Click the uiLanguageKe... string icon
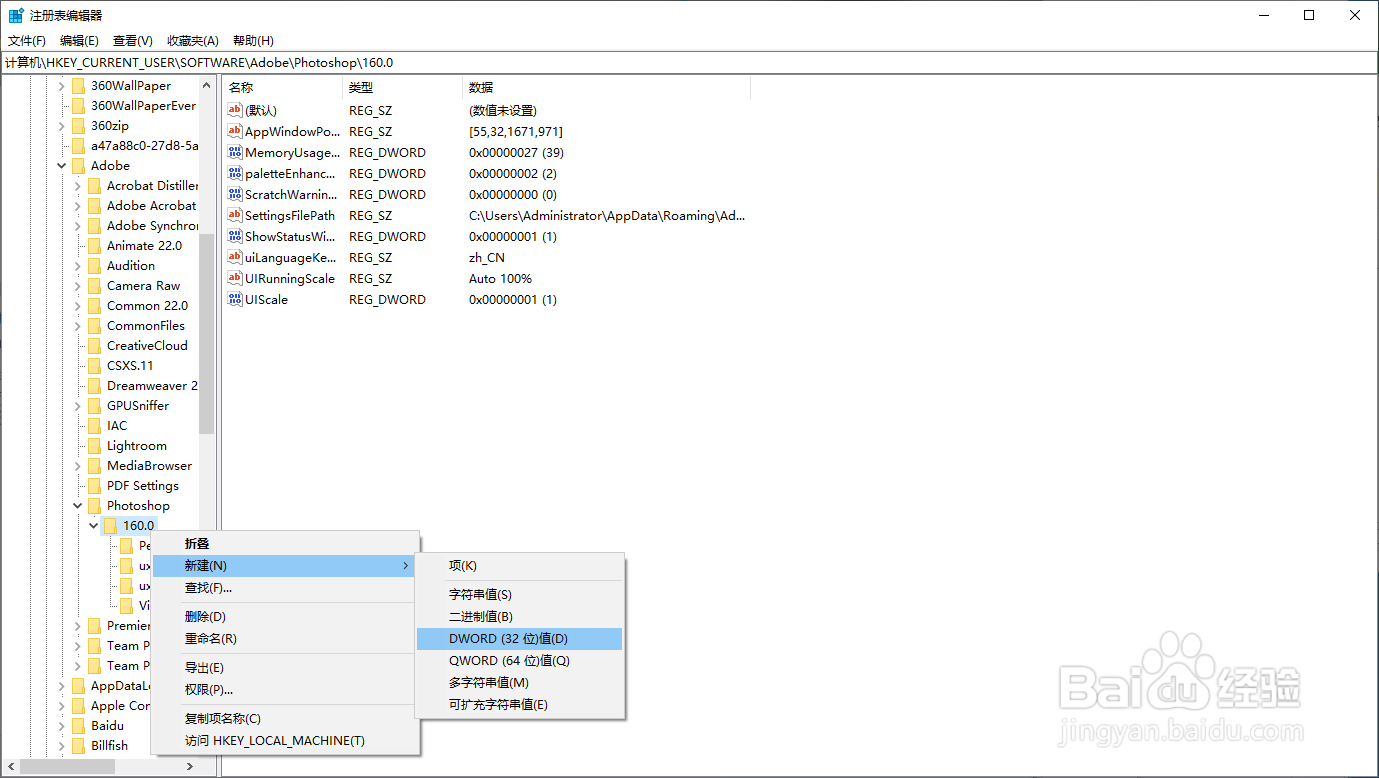This screenshot has height=778, width=1379. [235, 257]
